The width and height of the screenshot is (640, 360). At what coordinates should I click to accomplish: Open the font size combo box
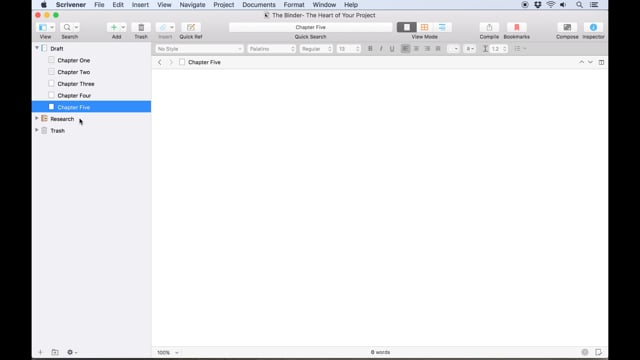pos(349,49)
